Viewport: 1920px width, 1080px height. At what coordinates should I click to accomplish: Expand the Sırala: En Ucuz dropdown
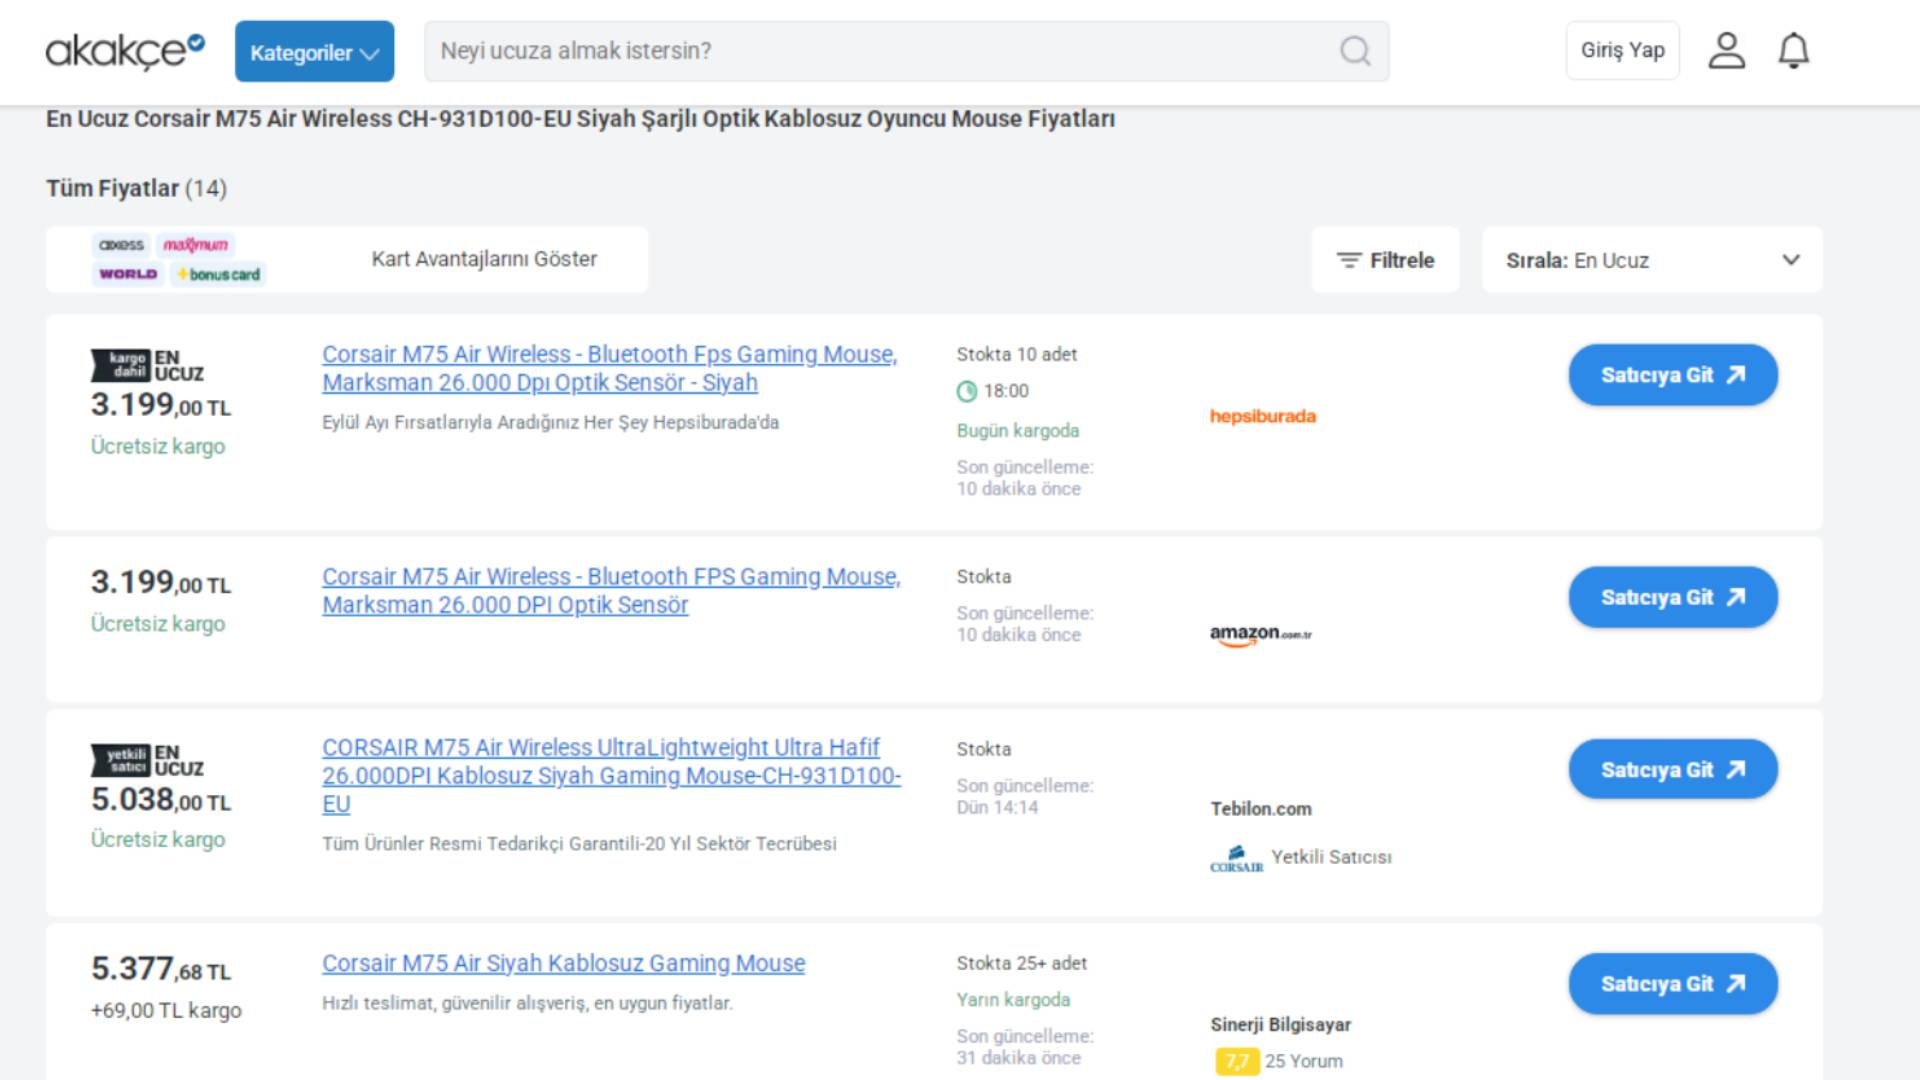point(1652,260)
